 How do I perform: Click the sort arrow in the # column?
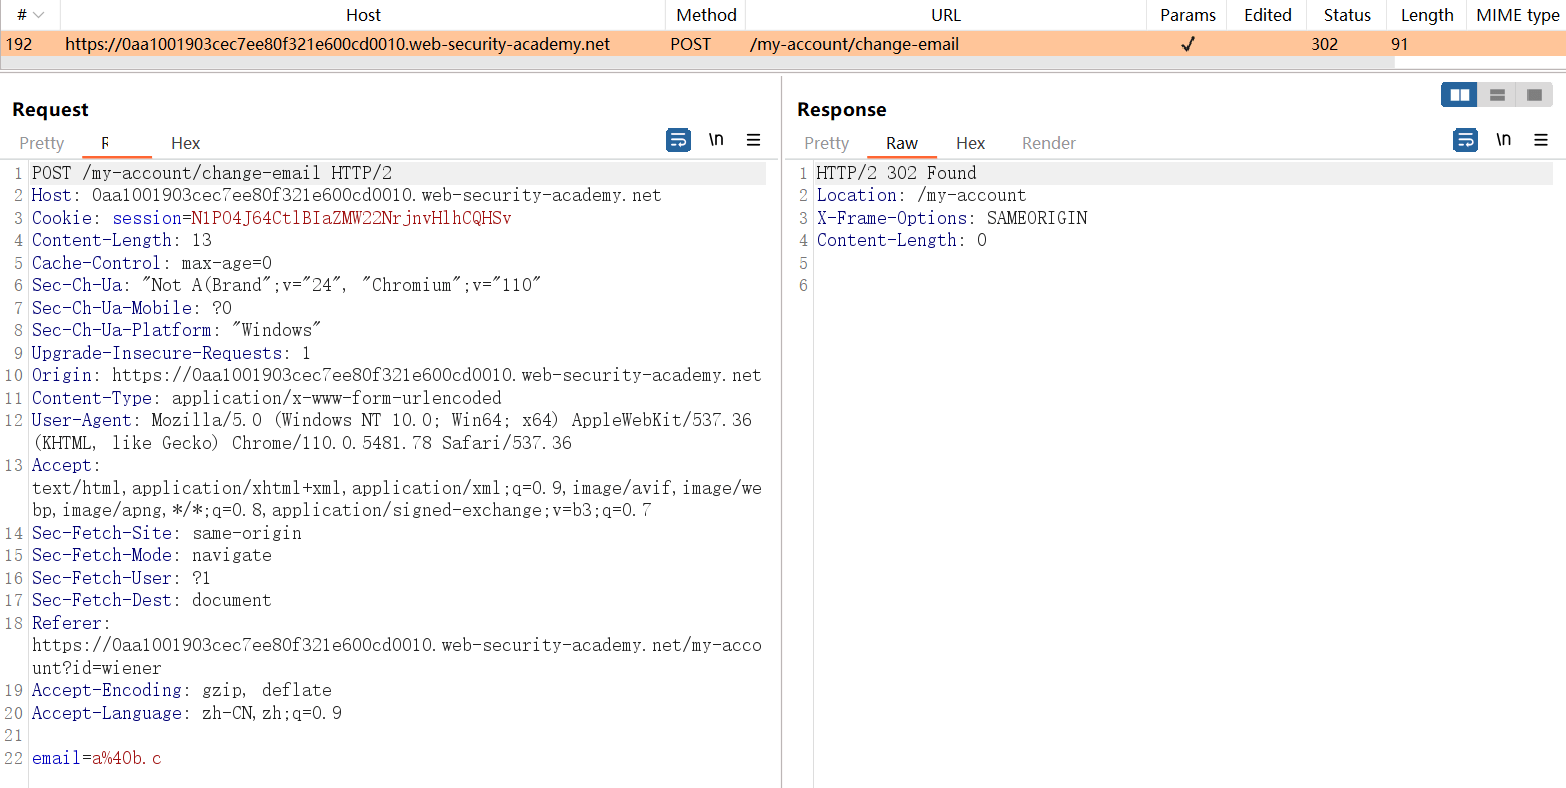coord(39,15)
